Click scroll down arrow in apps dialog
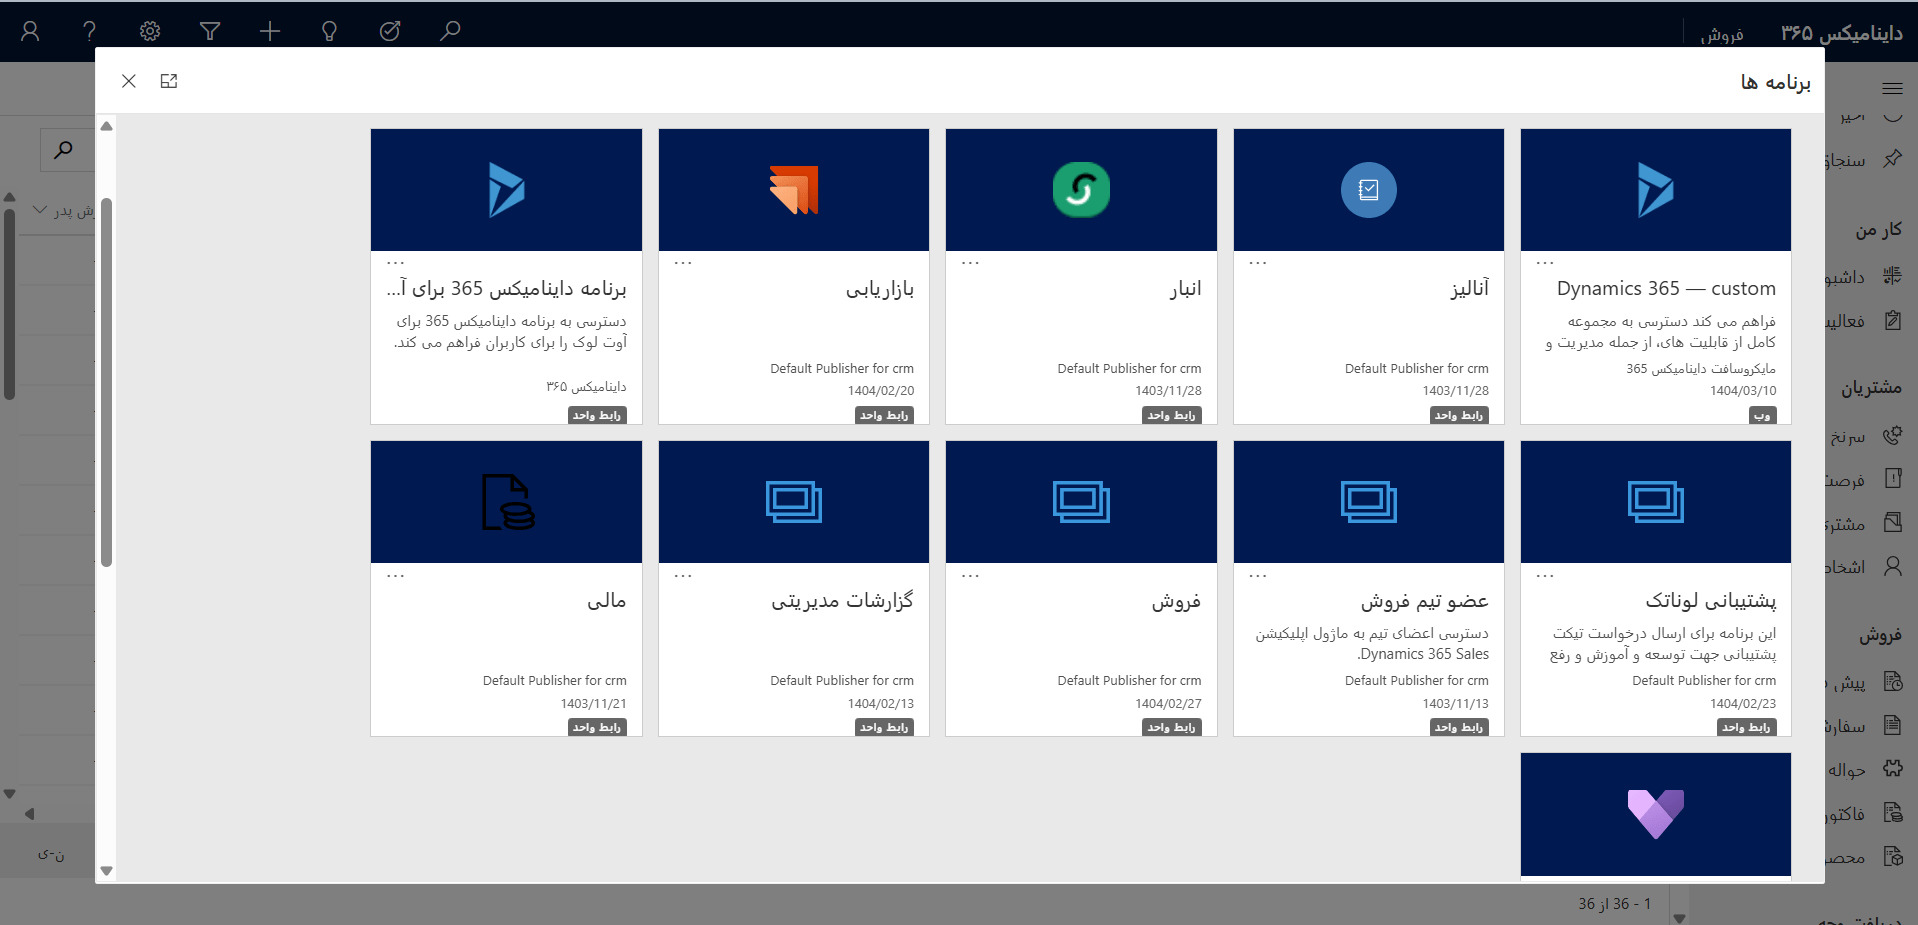 point(106,871)
